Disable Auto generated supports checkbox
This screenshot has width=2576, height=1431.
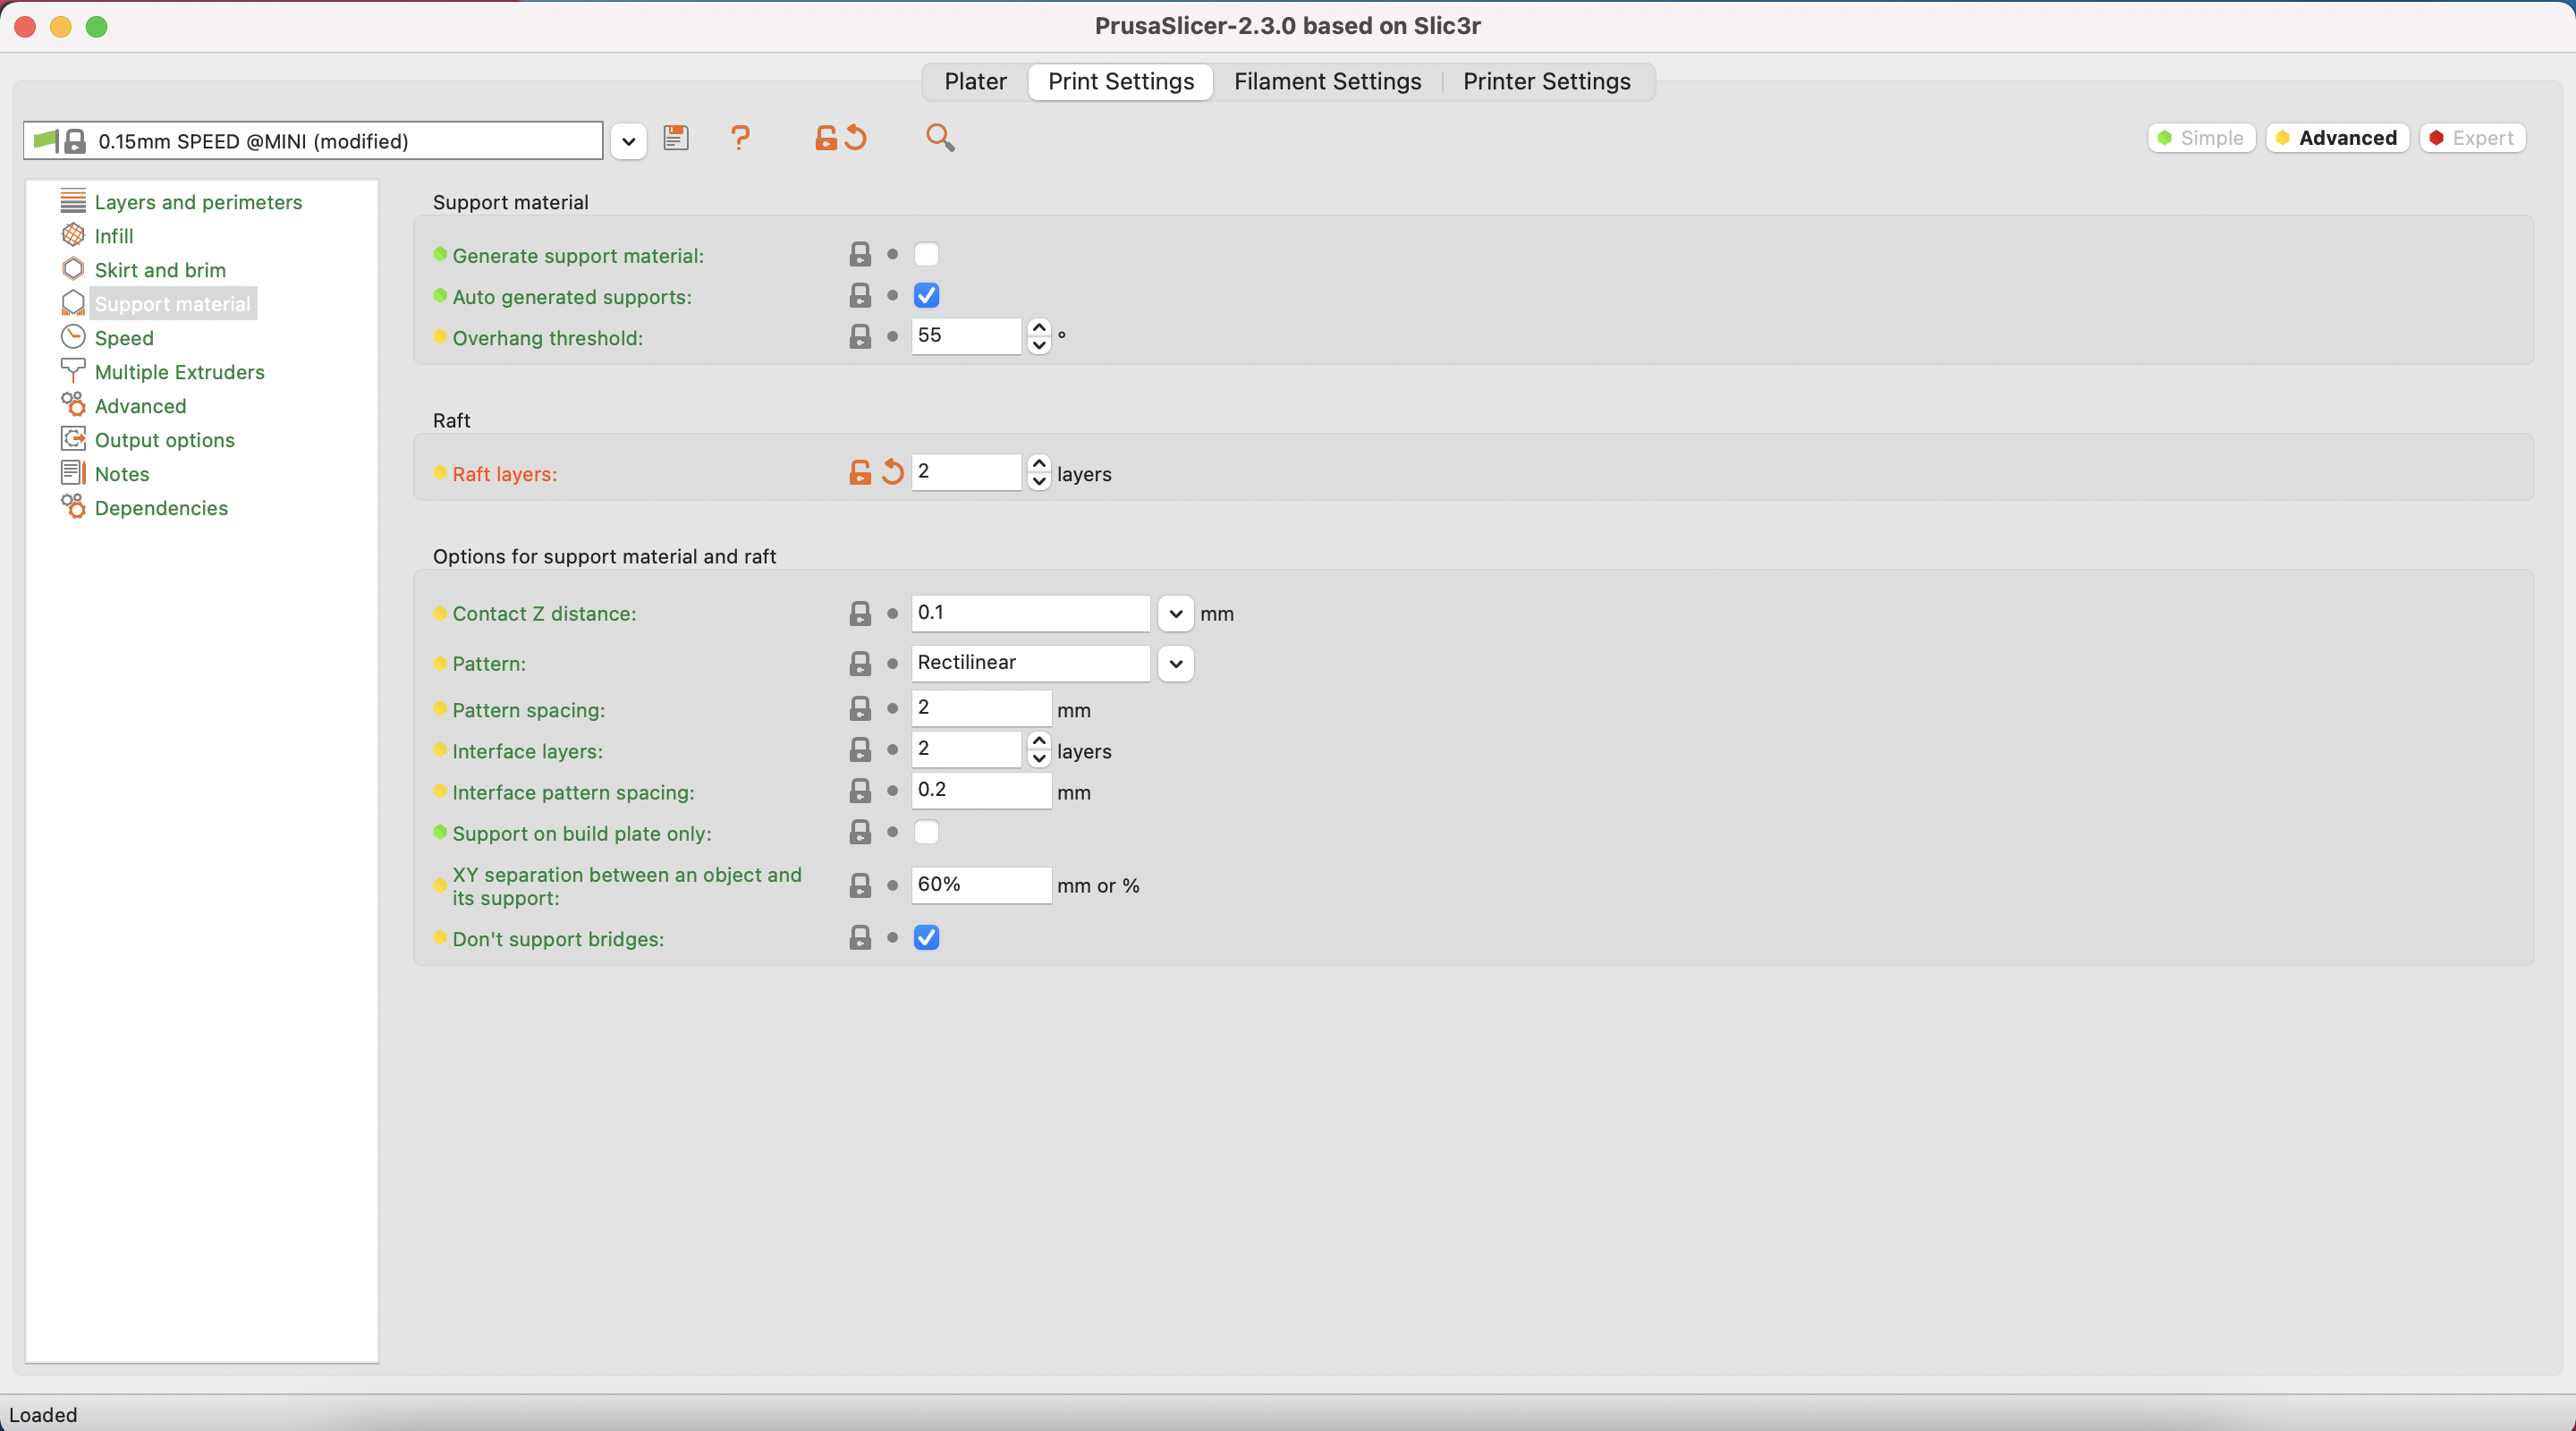(x=927, y=294)
